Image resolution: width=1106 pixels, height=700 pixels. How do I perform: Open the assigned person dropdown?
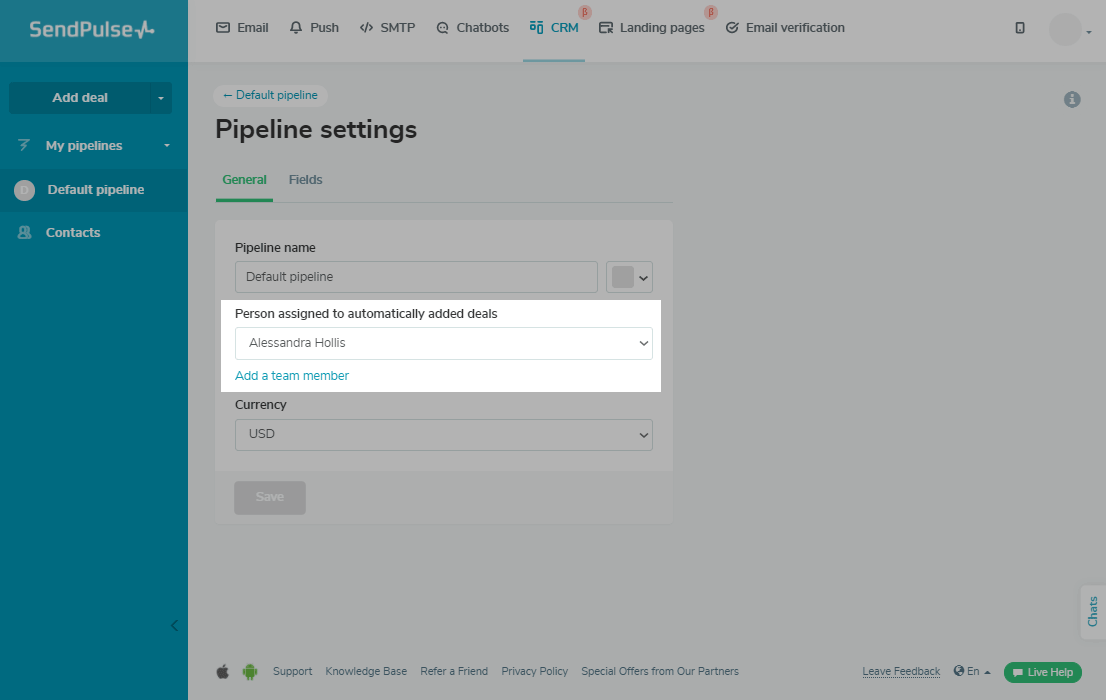tap(443, 343)
